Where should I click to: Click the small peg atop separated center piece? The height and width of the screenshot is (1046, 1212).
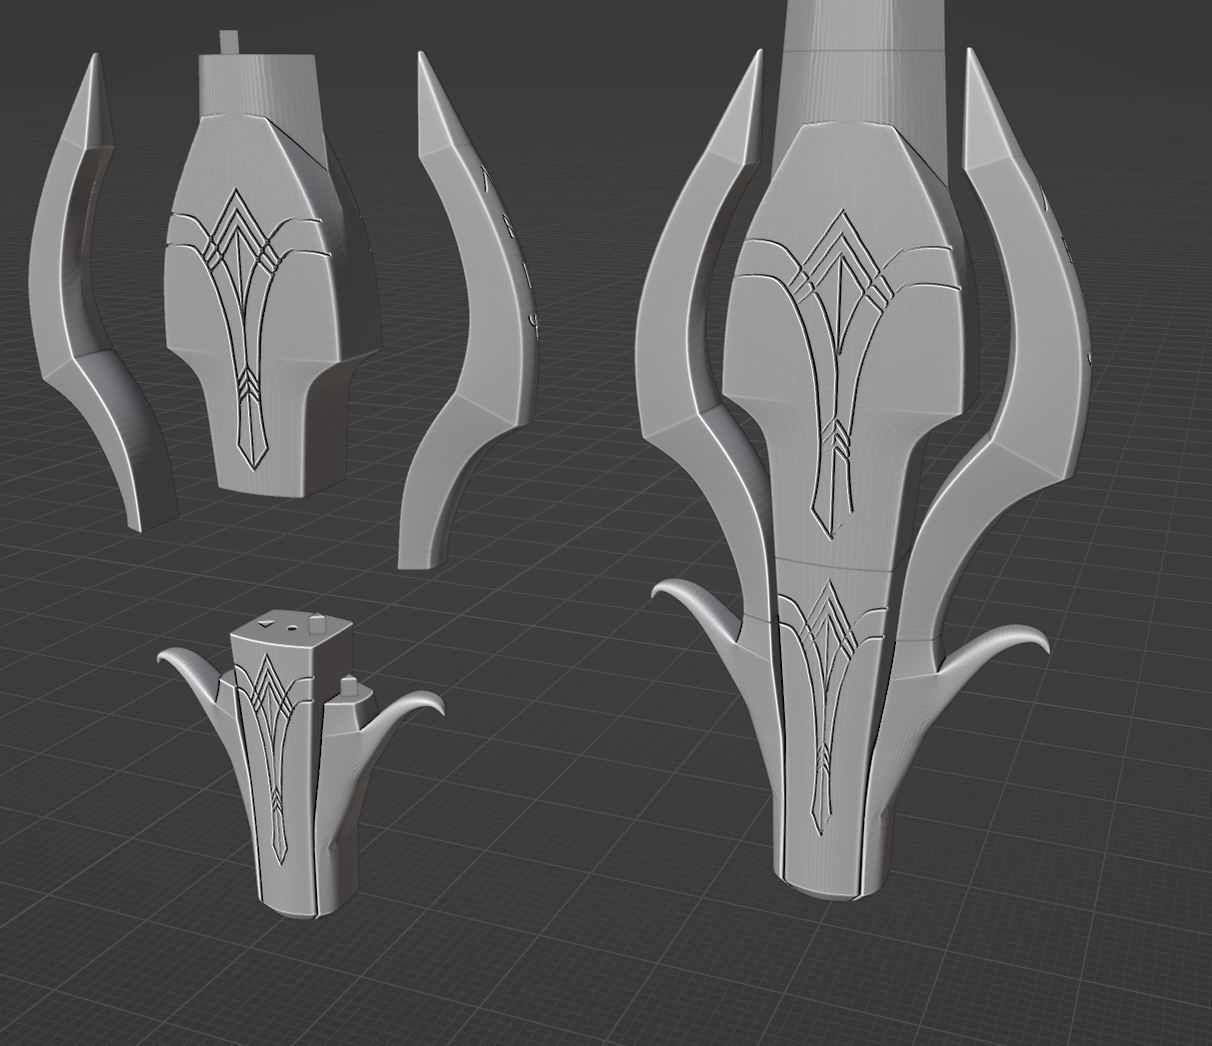coord(229,42)
